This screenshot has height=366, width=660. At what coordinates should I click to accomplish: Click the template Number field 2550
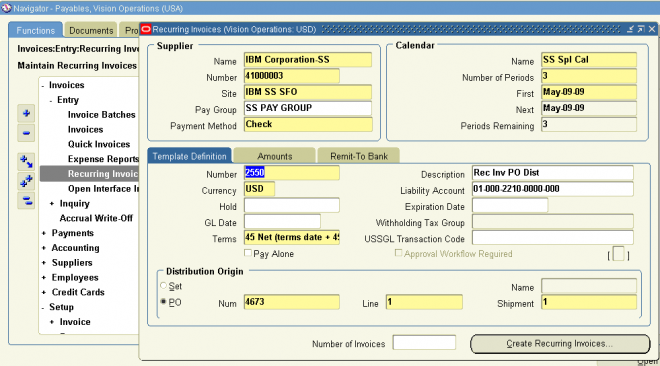point(292,172)
